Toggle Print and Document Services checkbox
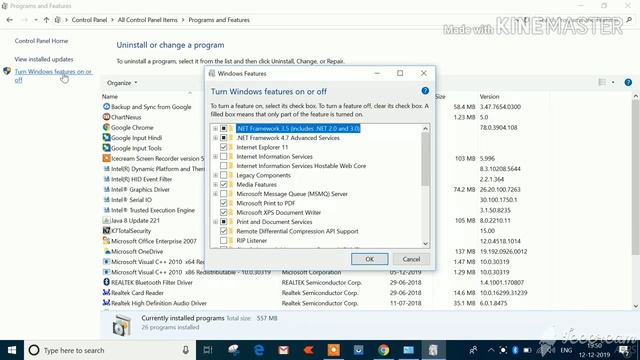Screen dimensions: 640x360 click(x=223, y=222)
